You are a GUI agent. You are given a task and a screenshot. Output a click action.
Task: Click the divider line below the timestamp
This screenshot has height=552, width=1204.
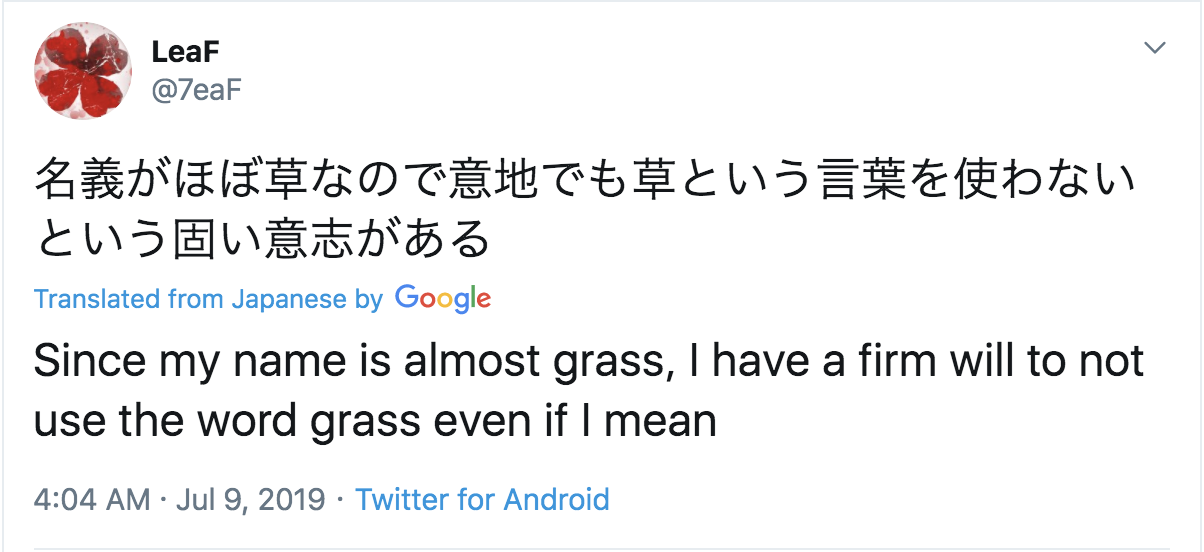602,548
